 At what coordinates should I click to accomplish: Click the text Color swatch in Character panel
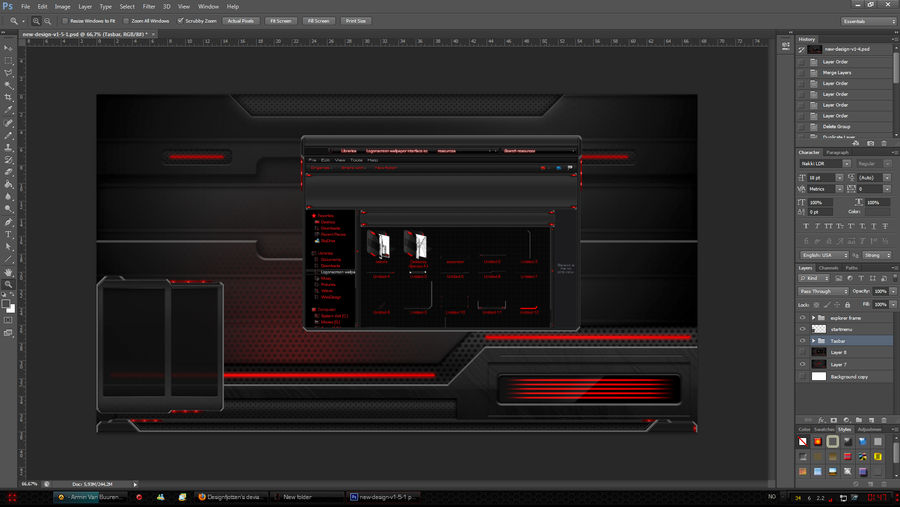877,212
